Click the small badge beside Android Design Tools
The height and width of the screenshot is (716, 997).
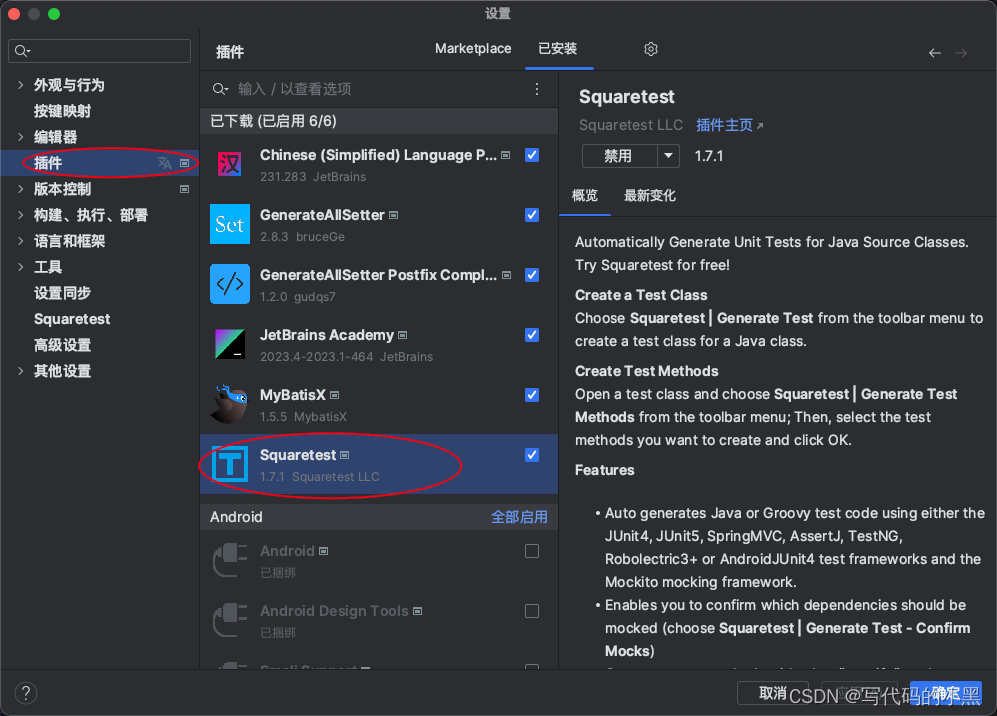click(418, 611)
